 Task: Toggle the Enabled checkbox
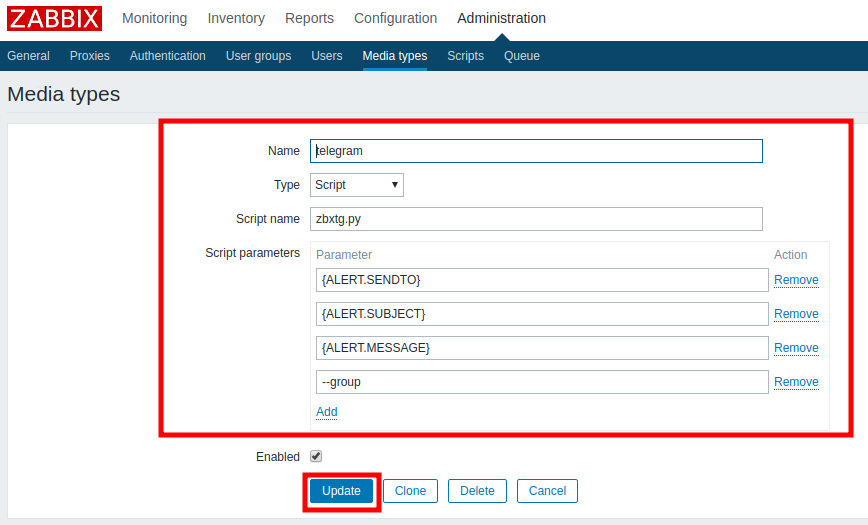(x=316, y=456)
